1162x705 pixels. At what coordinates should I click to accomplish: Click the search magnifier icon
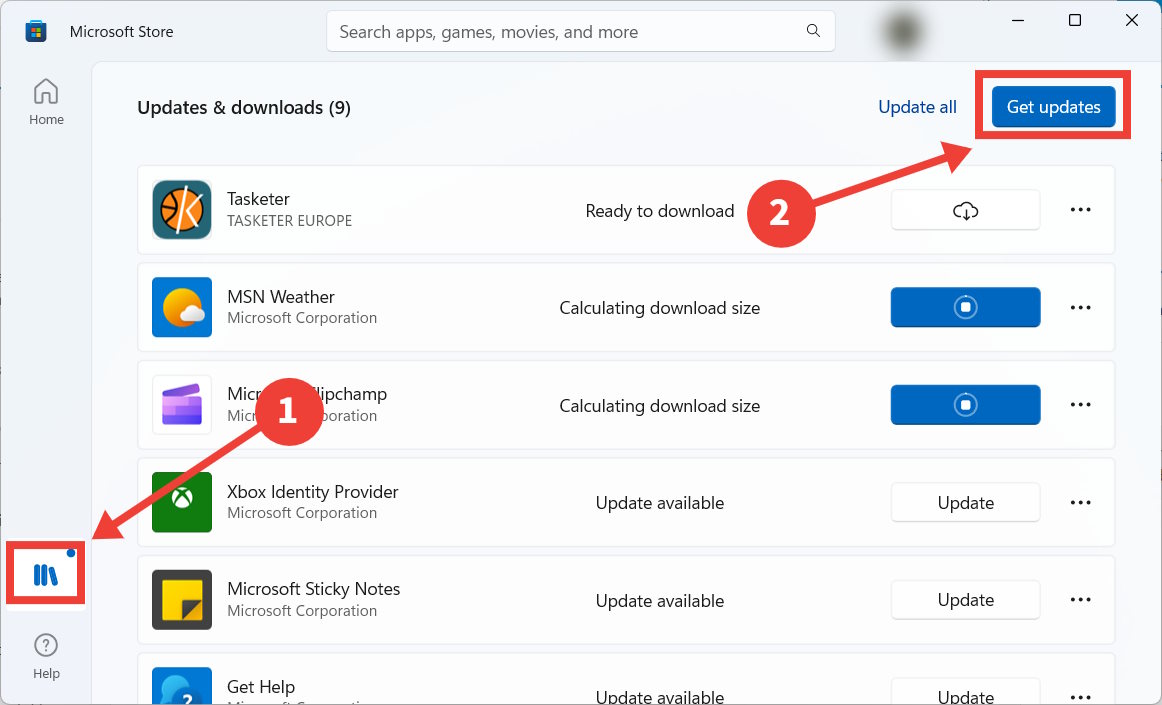[x=813, y=31]
